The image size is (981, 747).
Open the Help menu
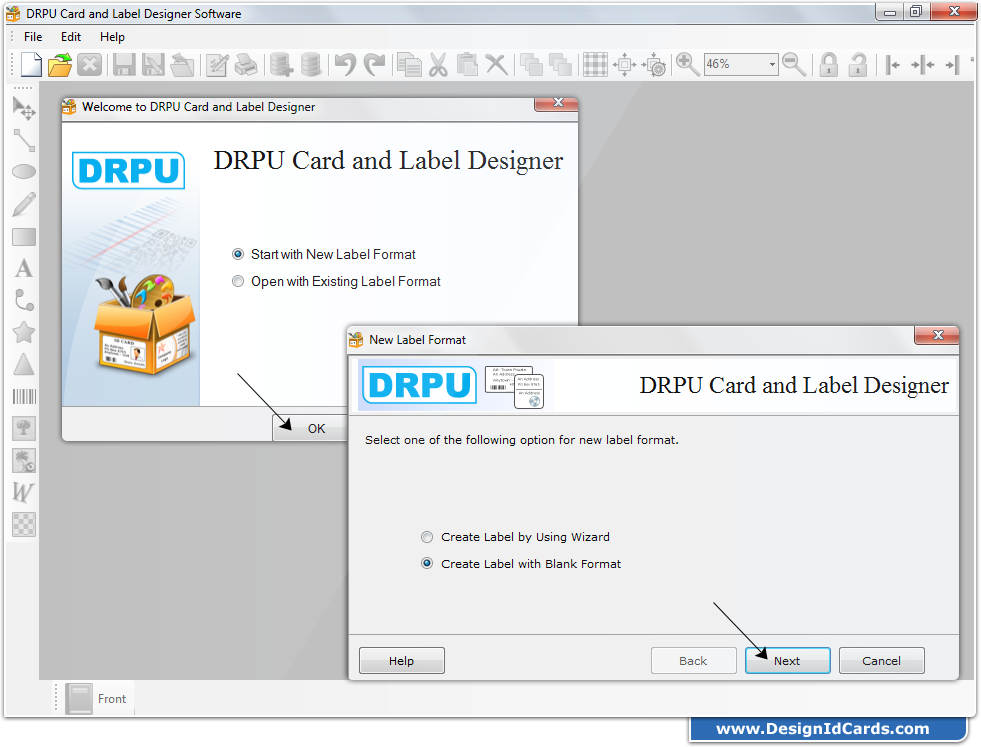pyautogui.click(x=113, y=37)
